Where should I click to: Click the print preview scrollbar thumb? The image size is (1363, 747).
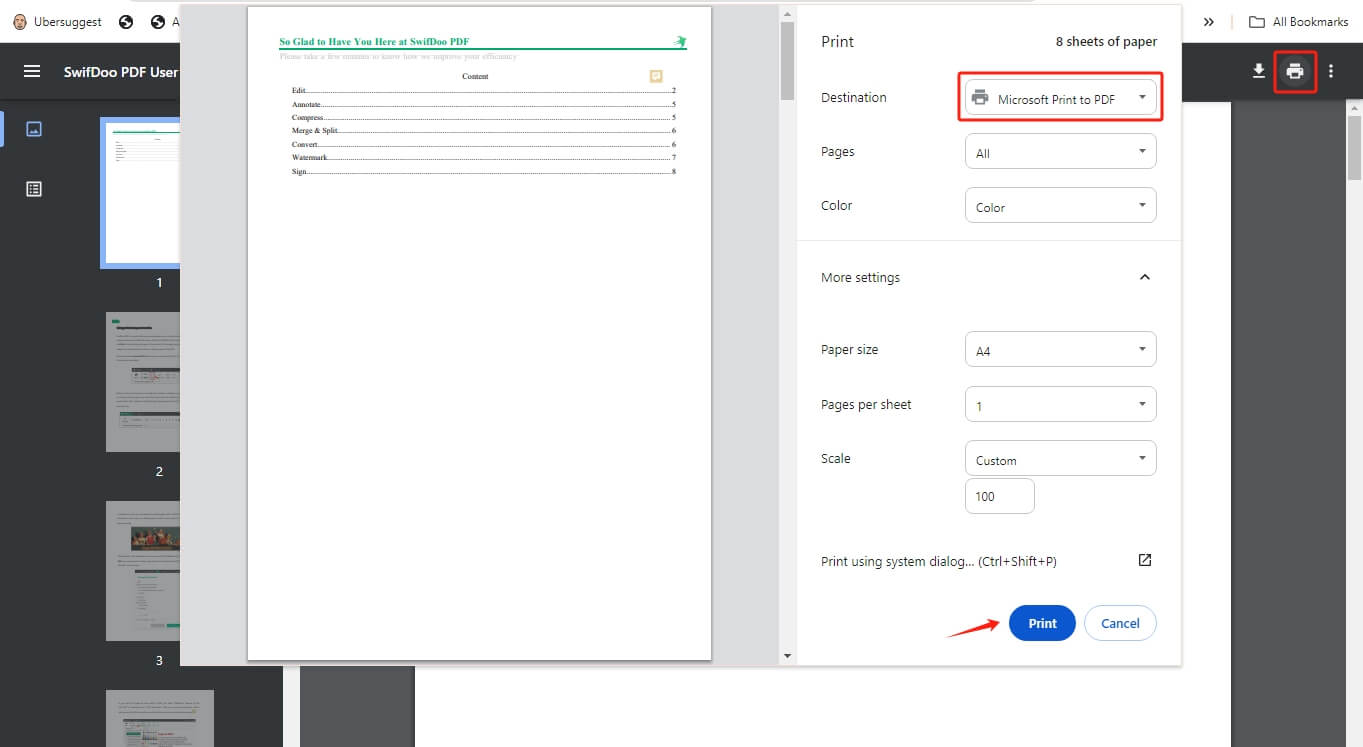787,60
